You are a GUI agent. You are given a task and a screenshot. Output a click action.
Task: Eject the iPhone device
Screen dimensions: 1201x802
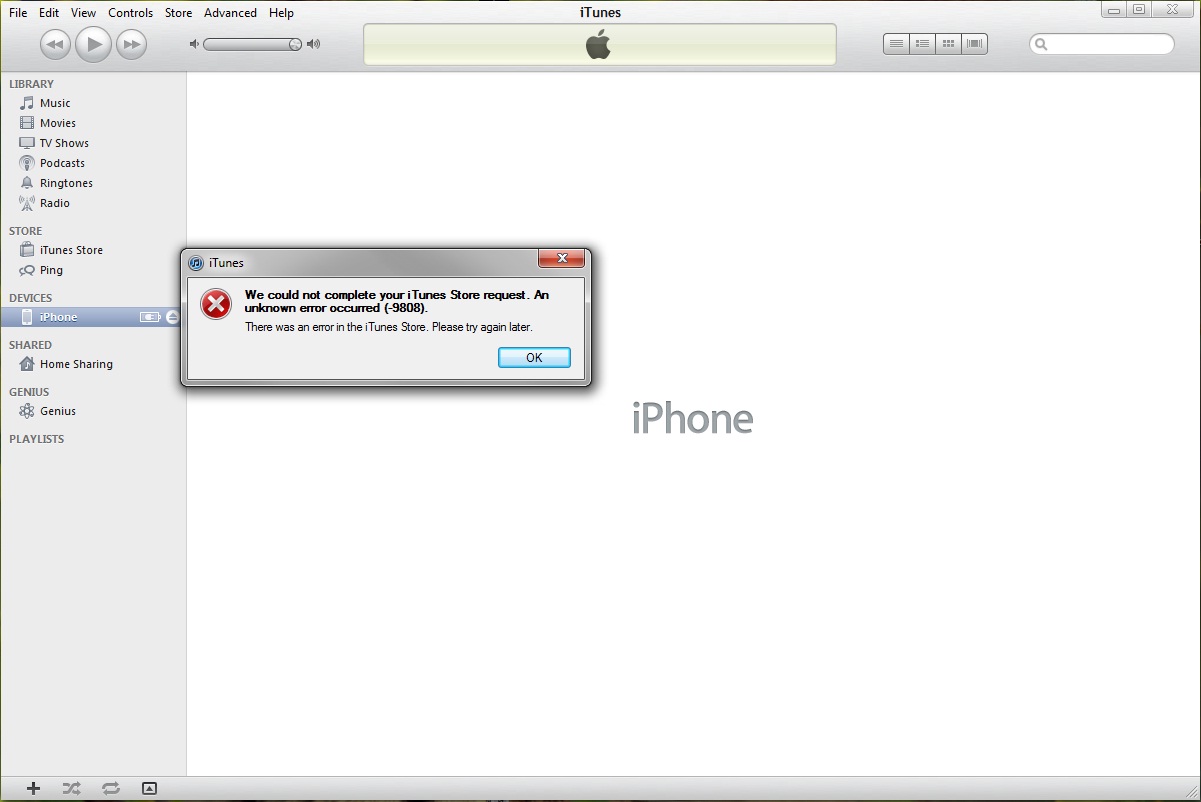coord(172,317)
